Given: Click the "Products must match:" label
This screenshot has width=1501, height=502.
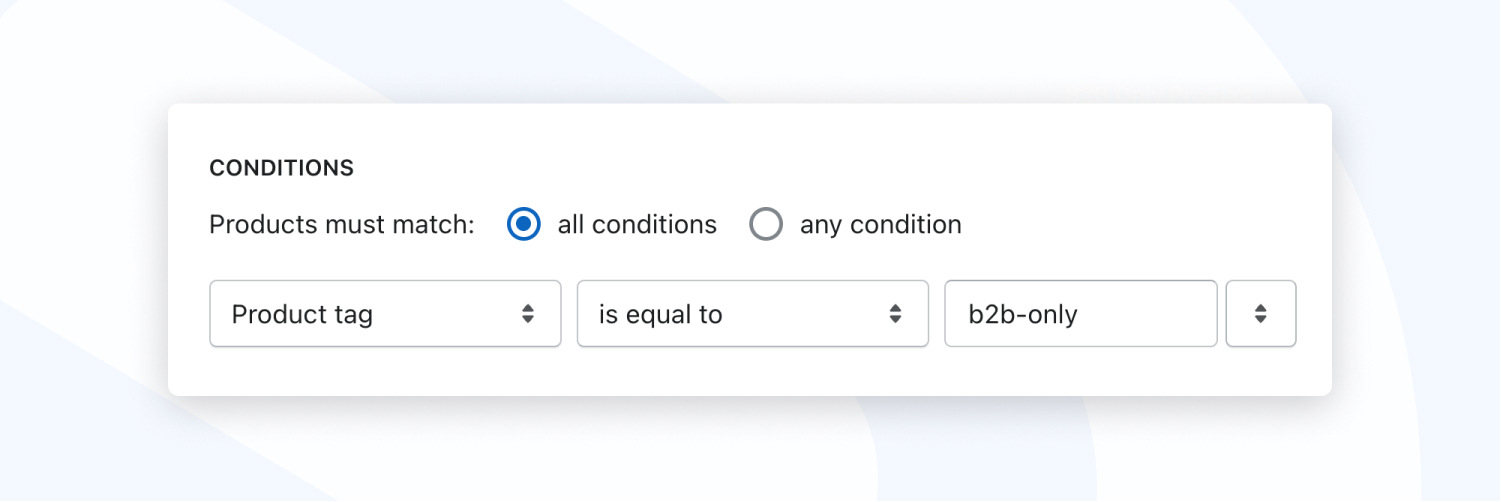Looking at the screenshot, I should pyautogui.click(x=342, y=224).
